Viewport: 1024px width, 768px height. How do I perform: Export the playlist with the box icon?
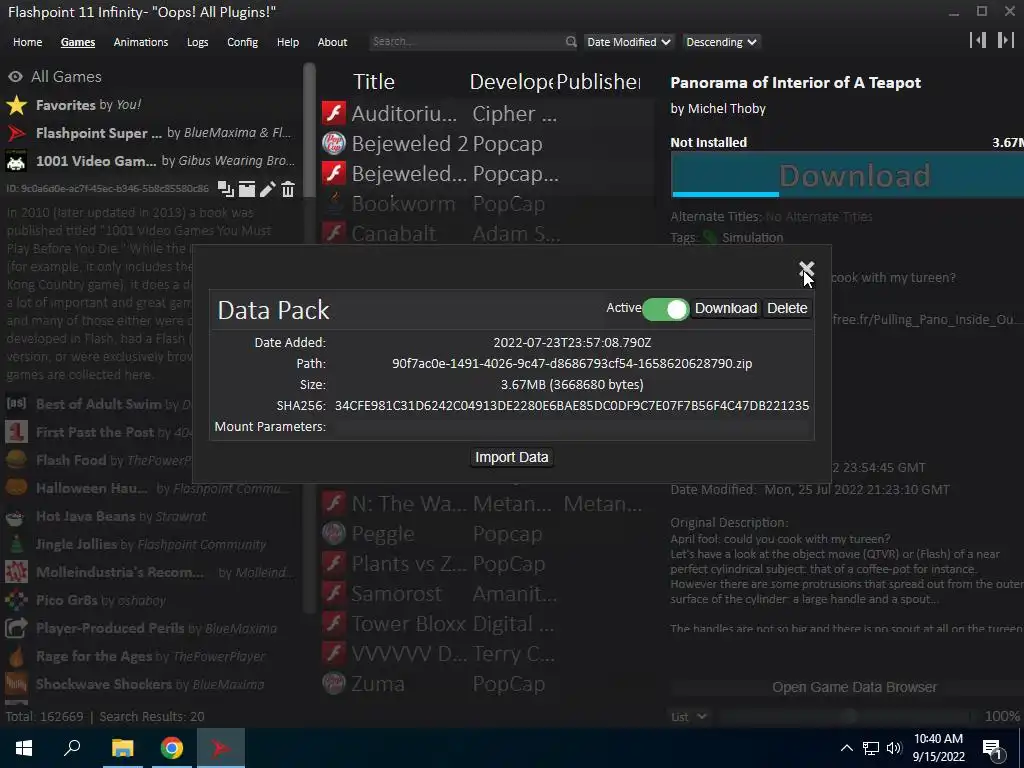point(247,189)
